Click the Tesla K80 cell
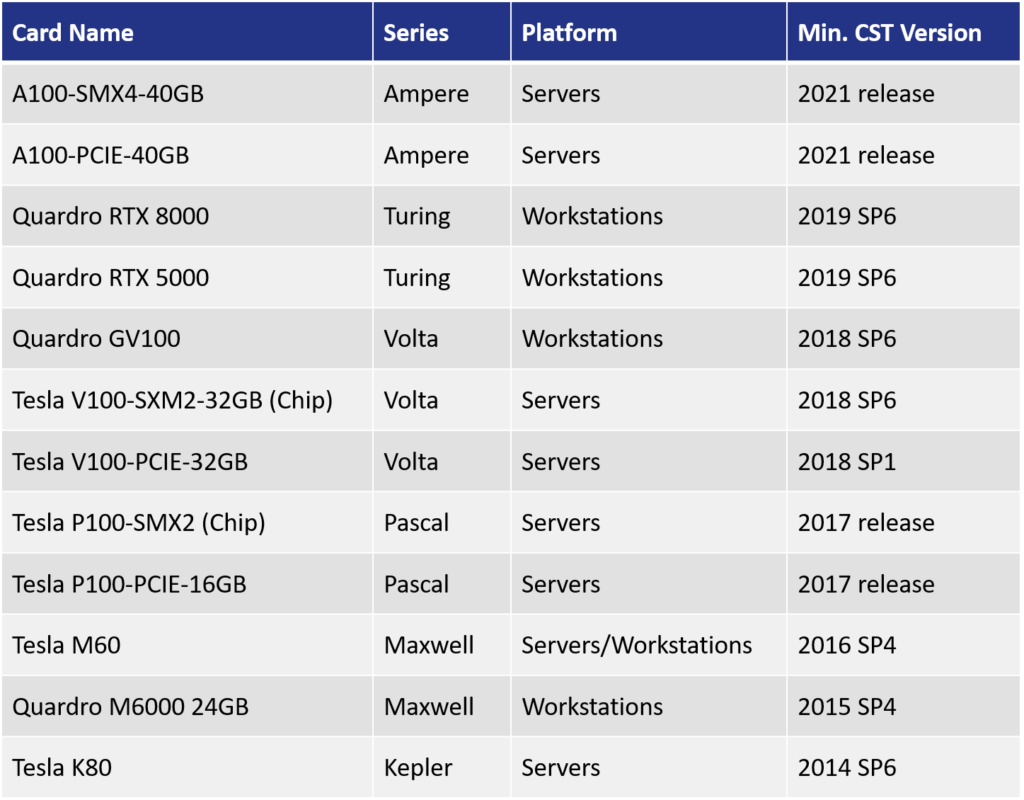The height and width of the screenshot is (800, 1024). pyautogui.click(x=62, y=768)
